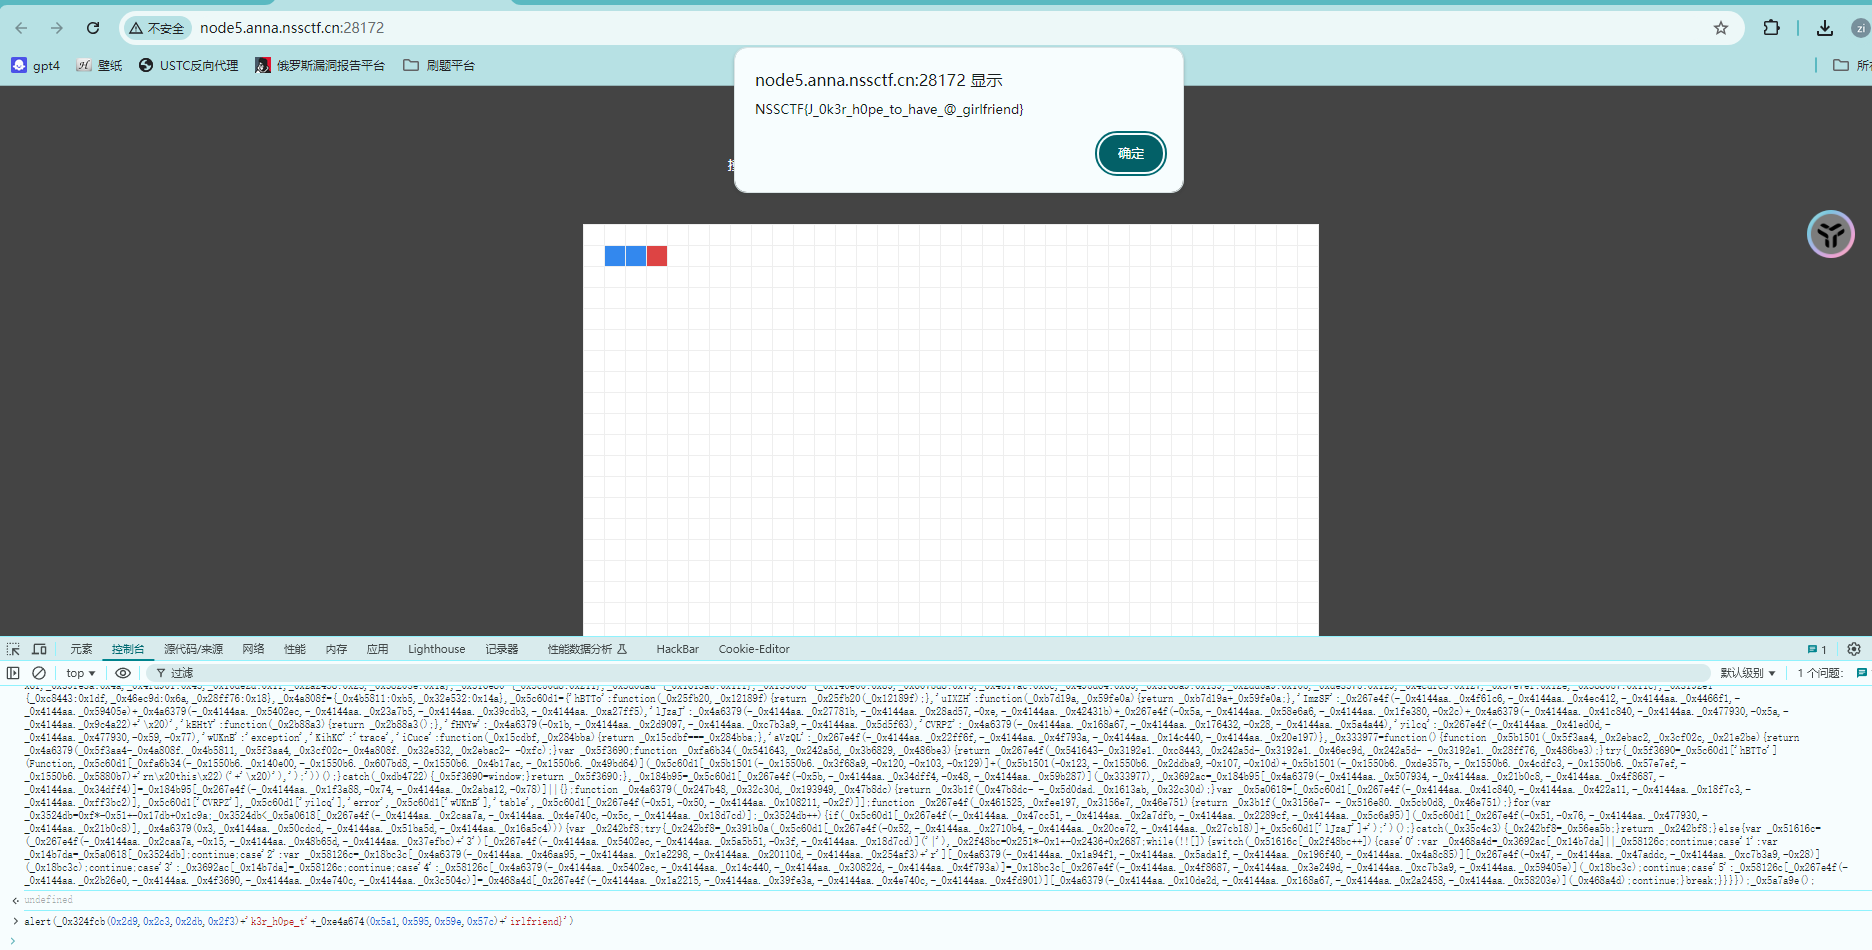This screenshot has height=950, width=1872.
Task: Click the issues counter message icon
Action: (1816, 649)
